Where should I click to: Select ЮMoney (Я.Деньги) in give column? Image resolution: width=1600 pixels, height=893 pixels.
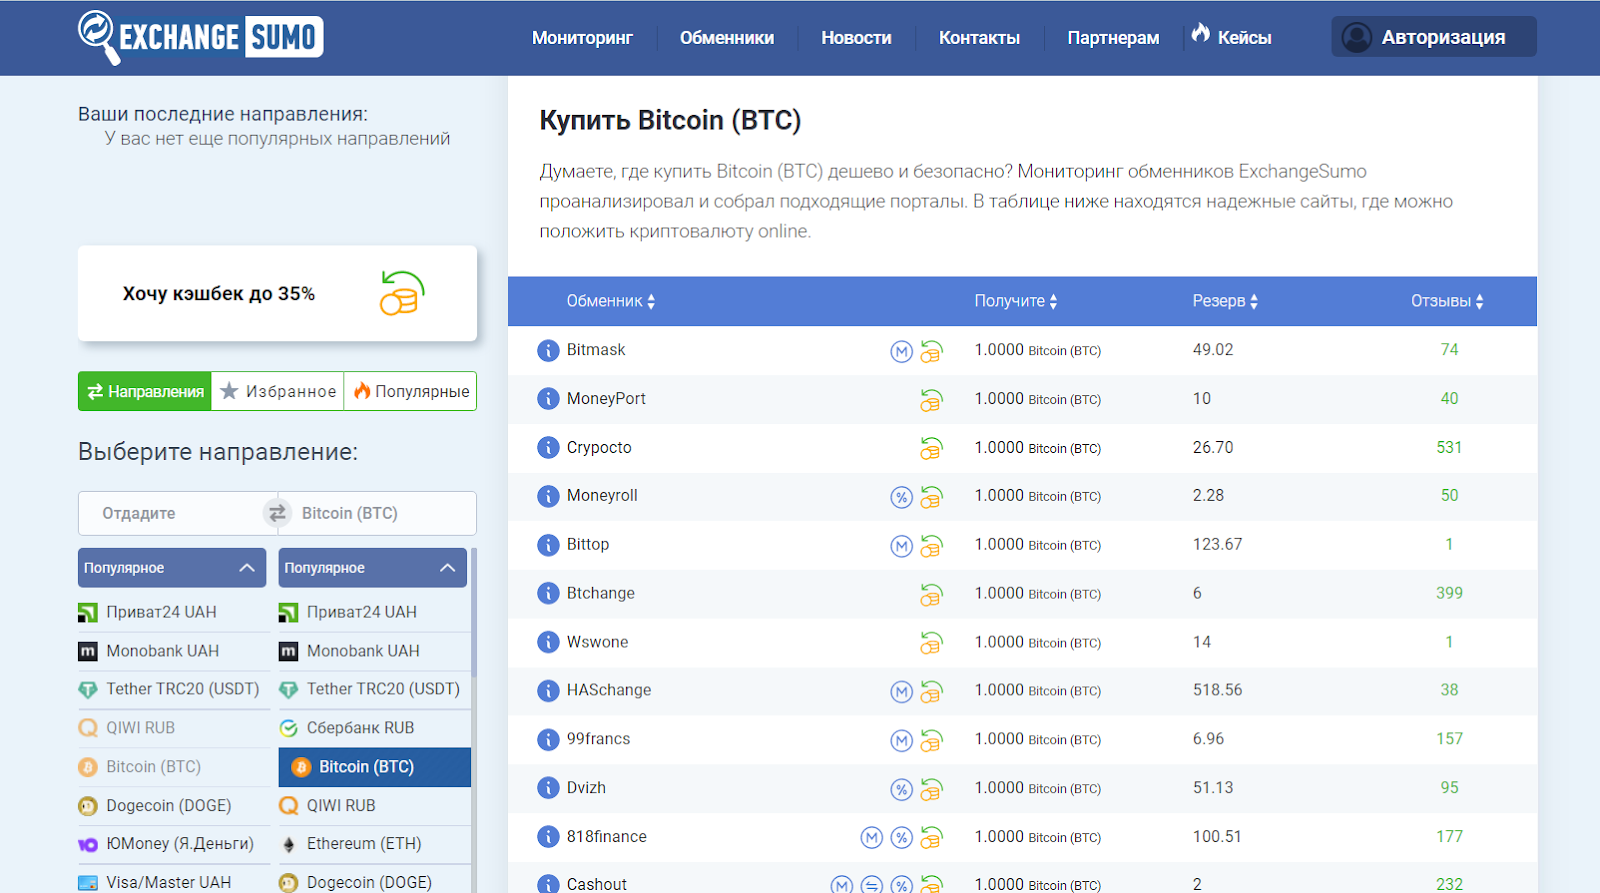(172, 844)
